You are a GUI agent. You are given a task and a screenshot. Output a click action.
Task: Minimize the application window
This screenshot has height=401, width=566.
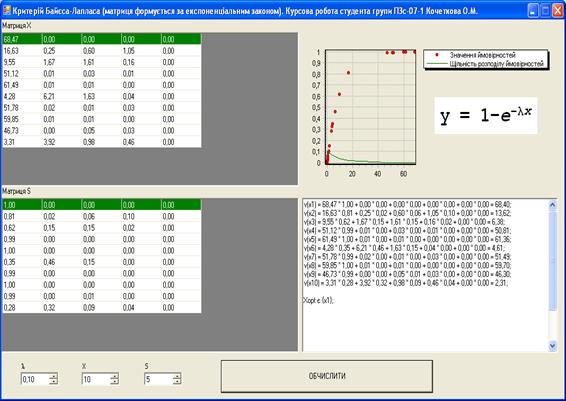pos(533,10)
